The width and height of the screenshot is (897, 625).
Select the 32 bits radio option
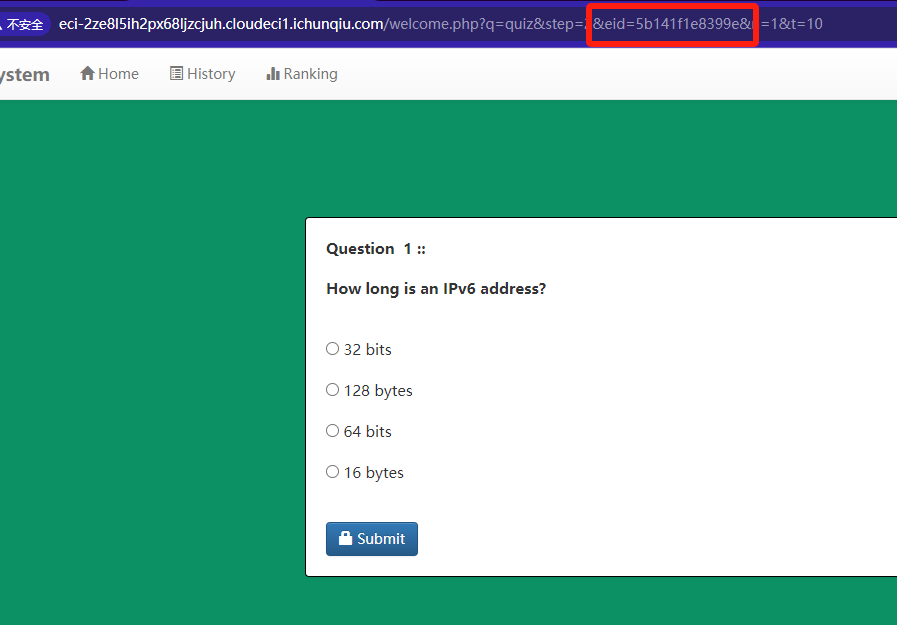(332, 349)
